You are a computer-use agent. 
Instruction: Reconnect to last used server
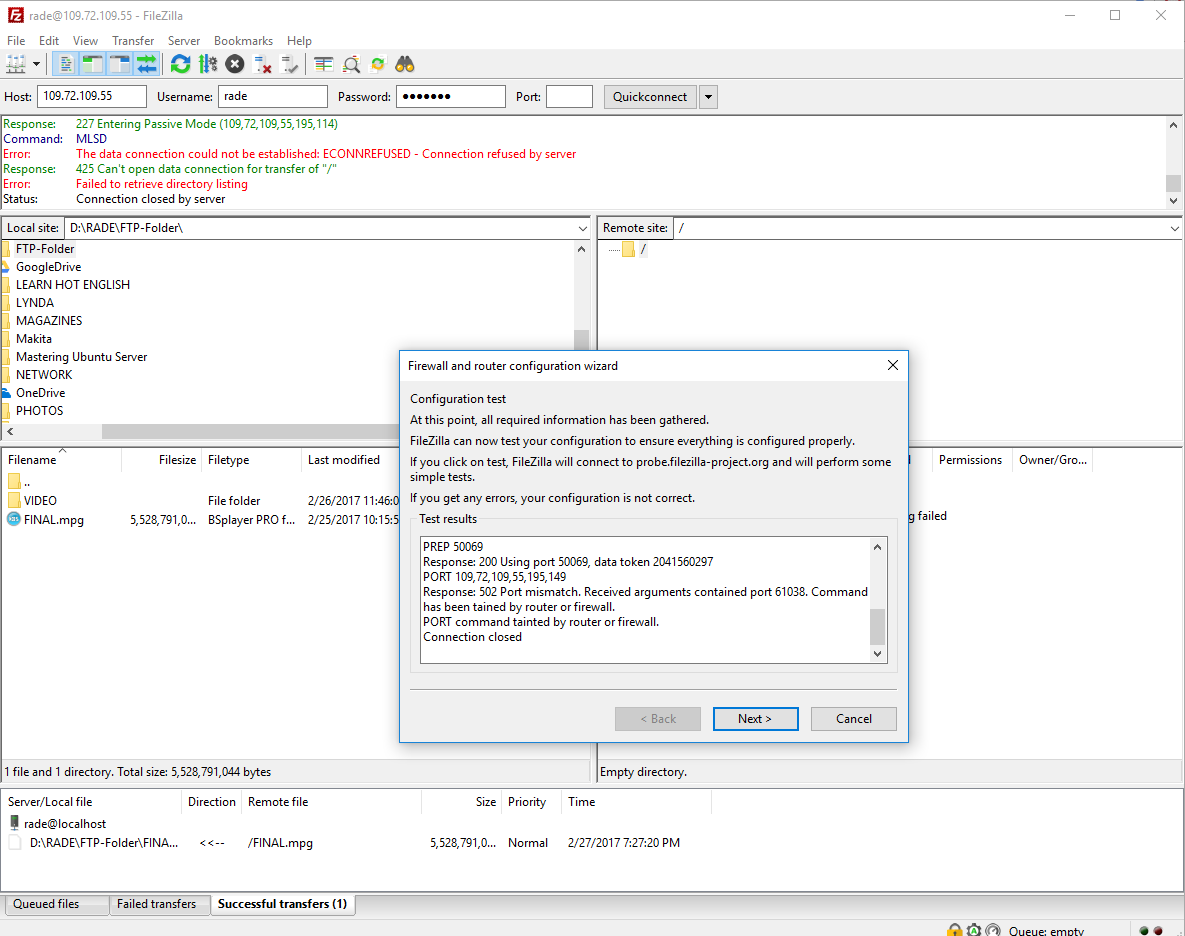289,64
